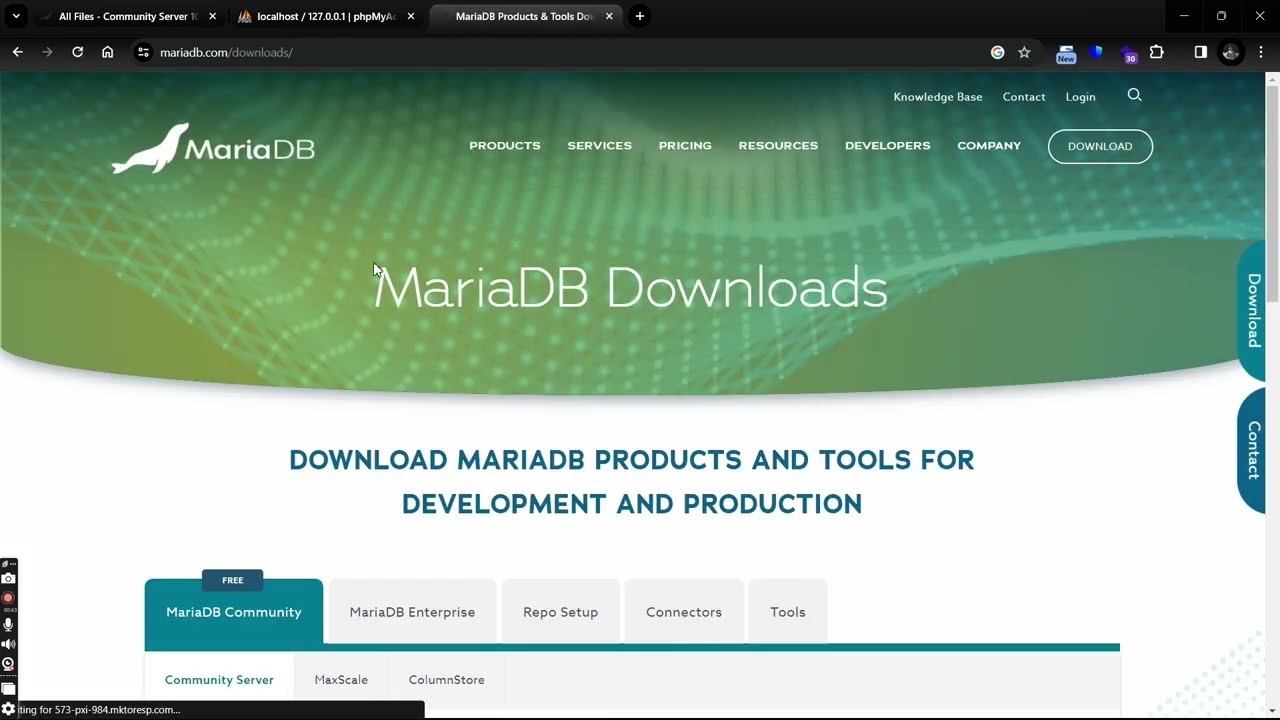1280x720 pixels.
Task: Open the PRICING menu item
Action: point(685,146)
